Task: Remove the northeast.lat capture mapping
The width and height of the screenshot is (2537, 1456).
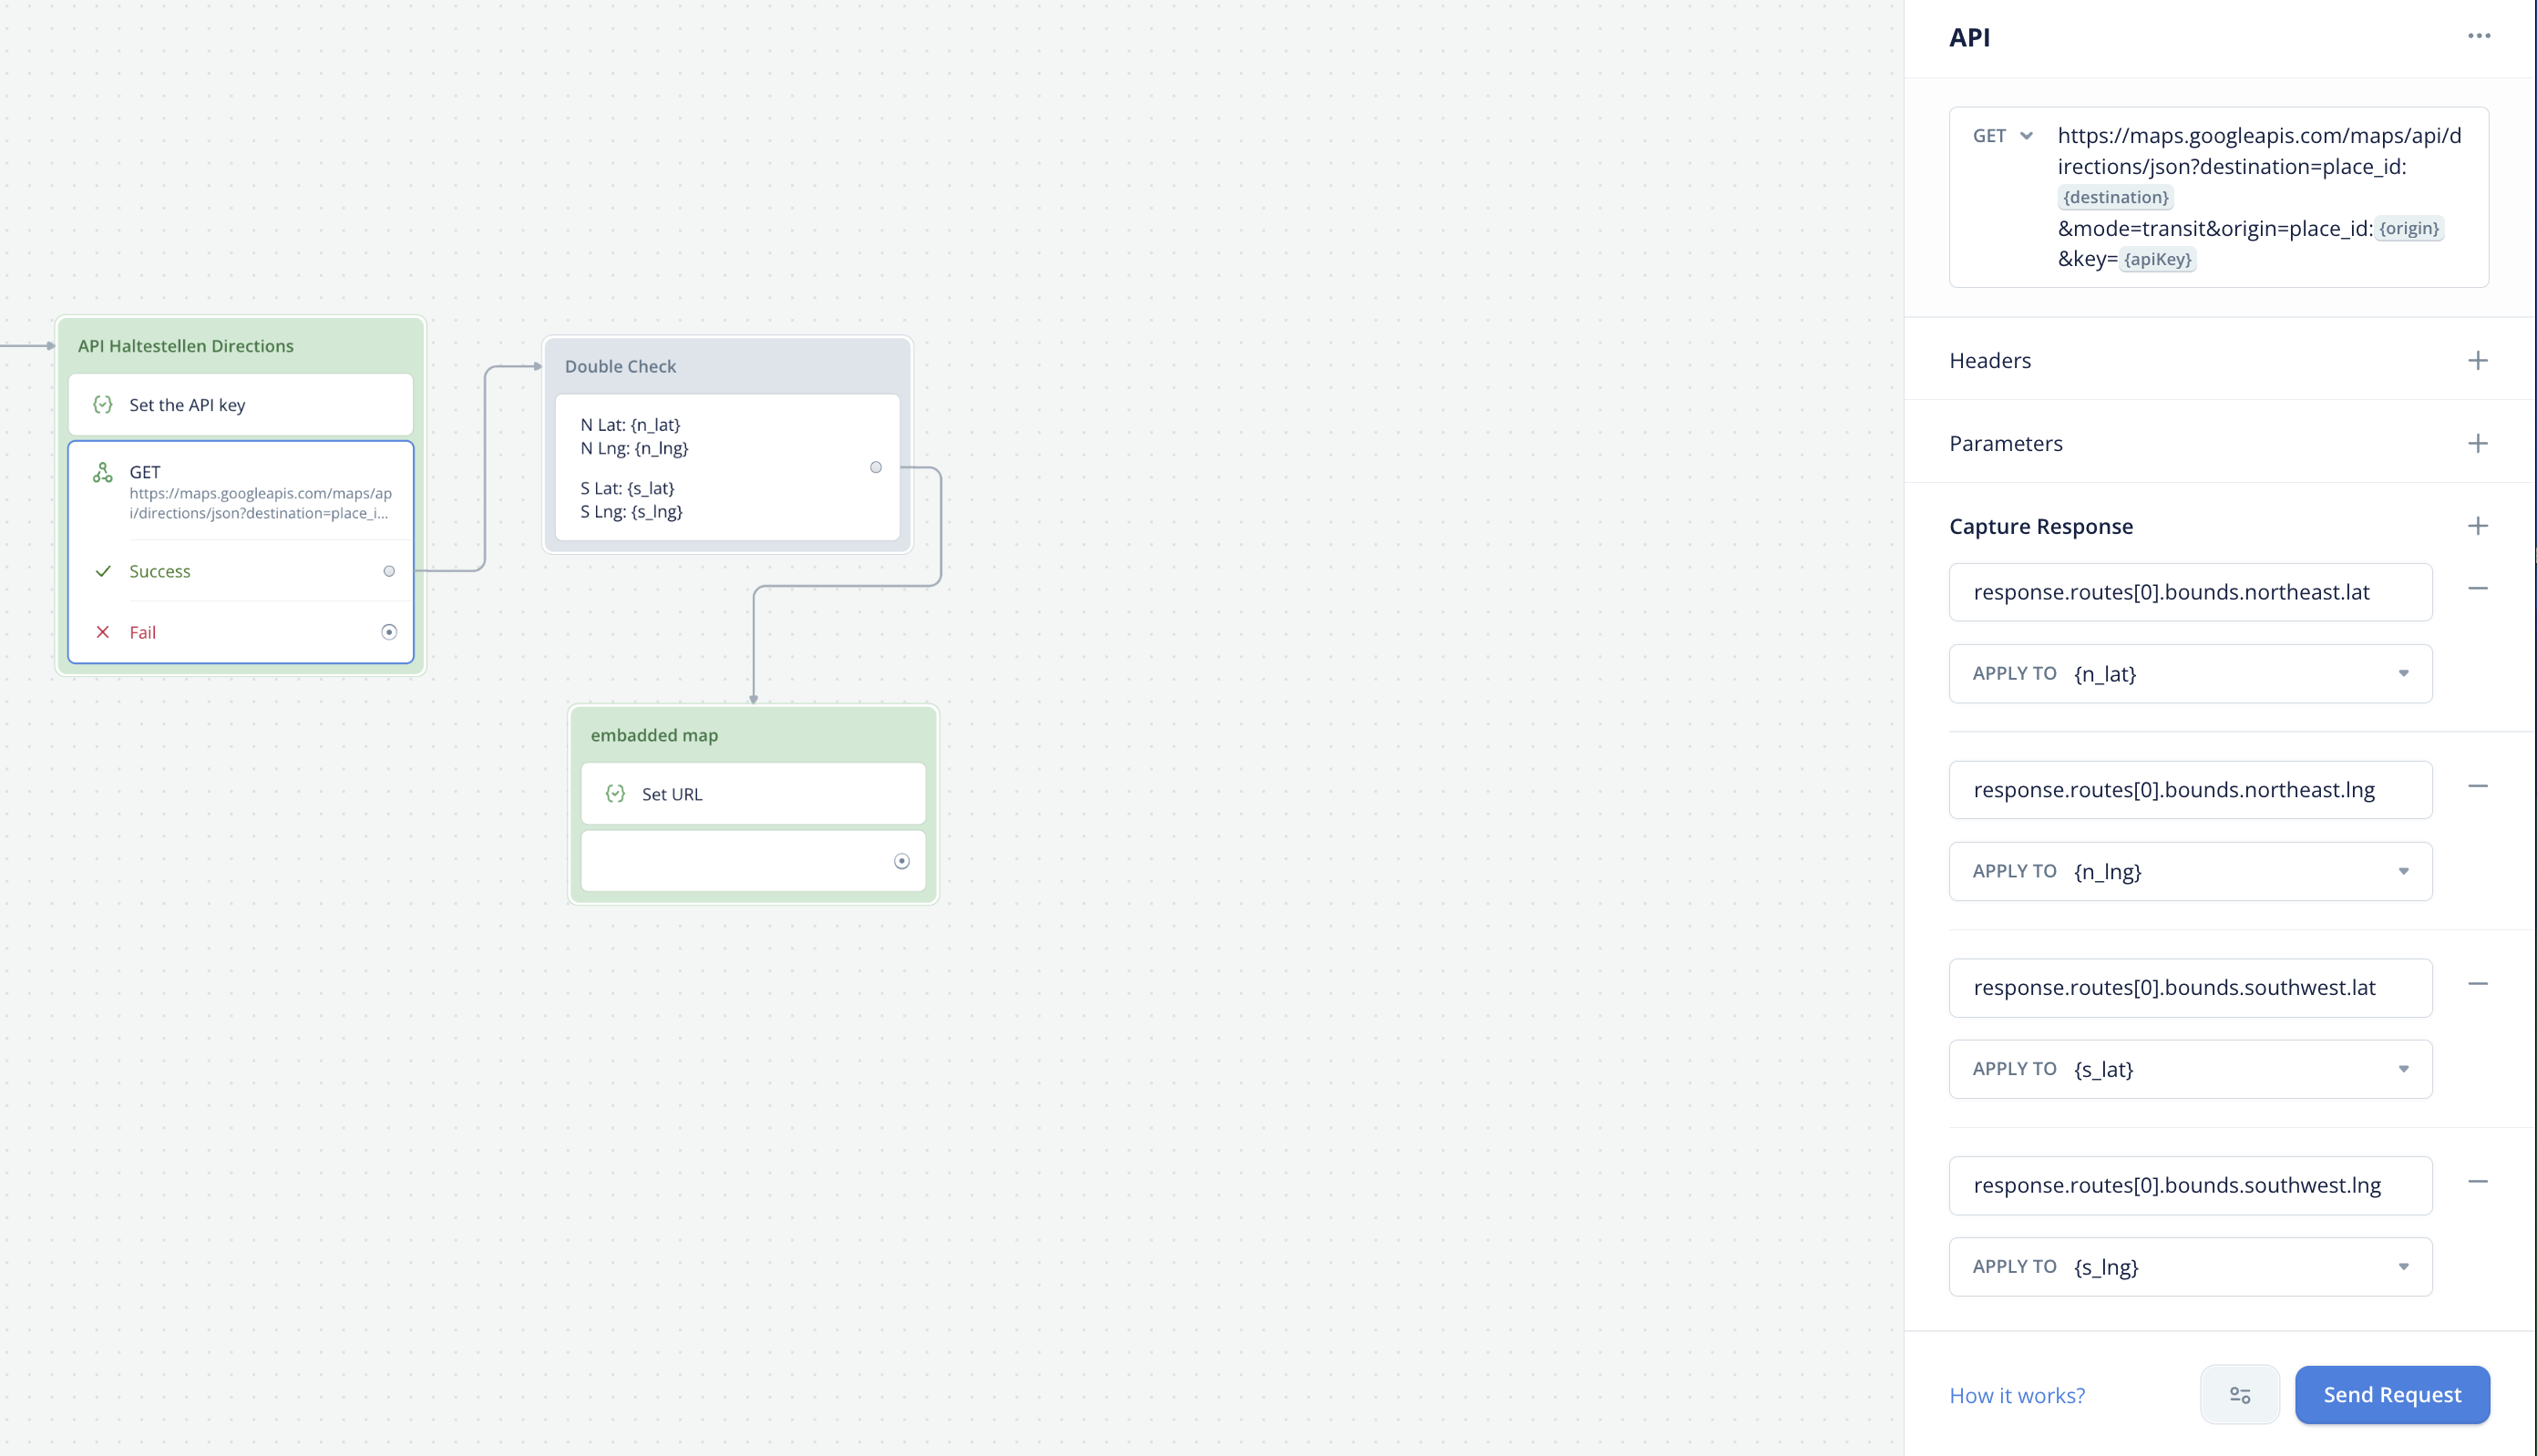Action: pos(2477,589)
